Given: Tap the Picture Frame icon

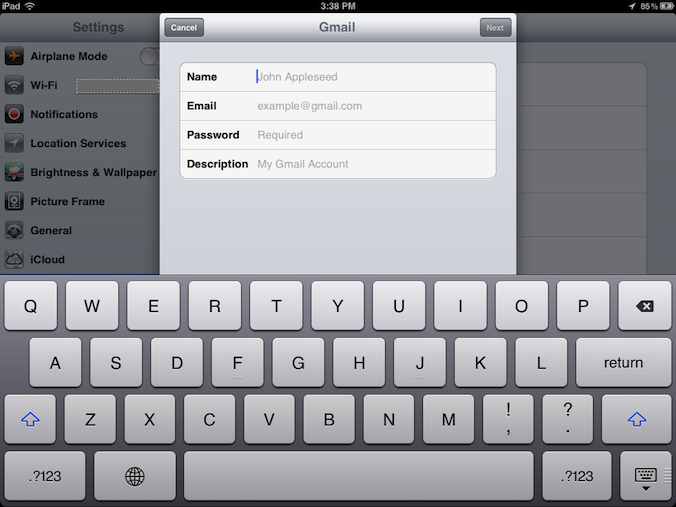Looking at the screenshot, I should 14,201.
